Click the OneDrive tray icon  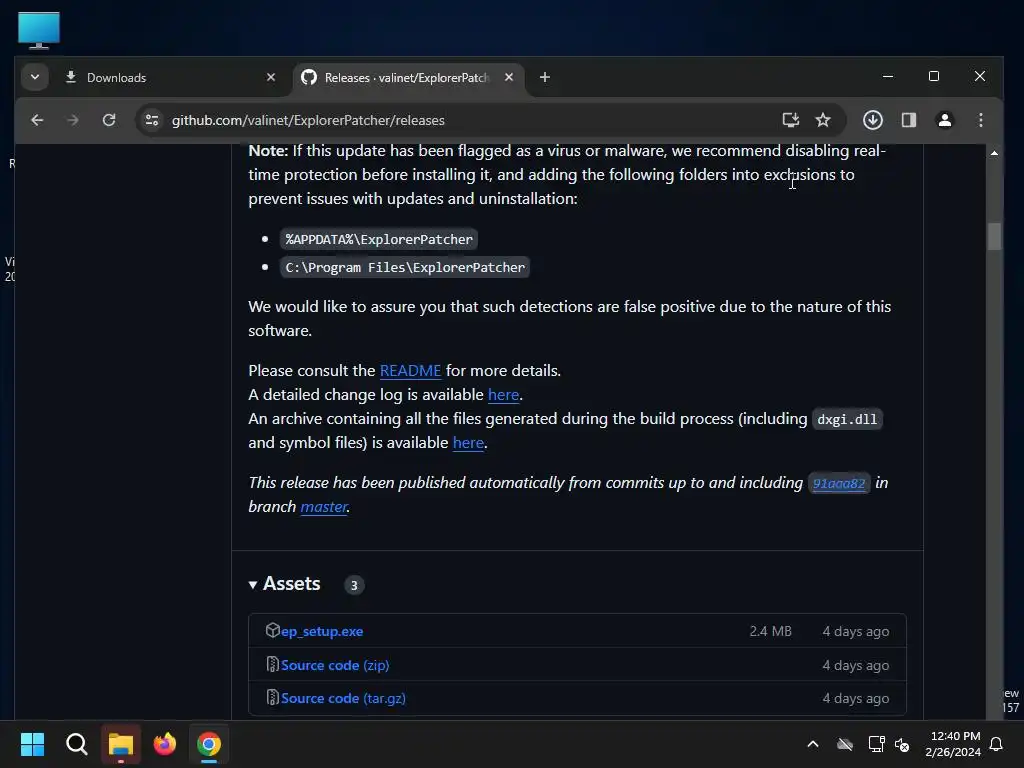tap(845, 744)
